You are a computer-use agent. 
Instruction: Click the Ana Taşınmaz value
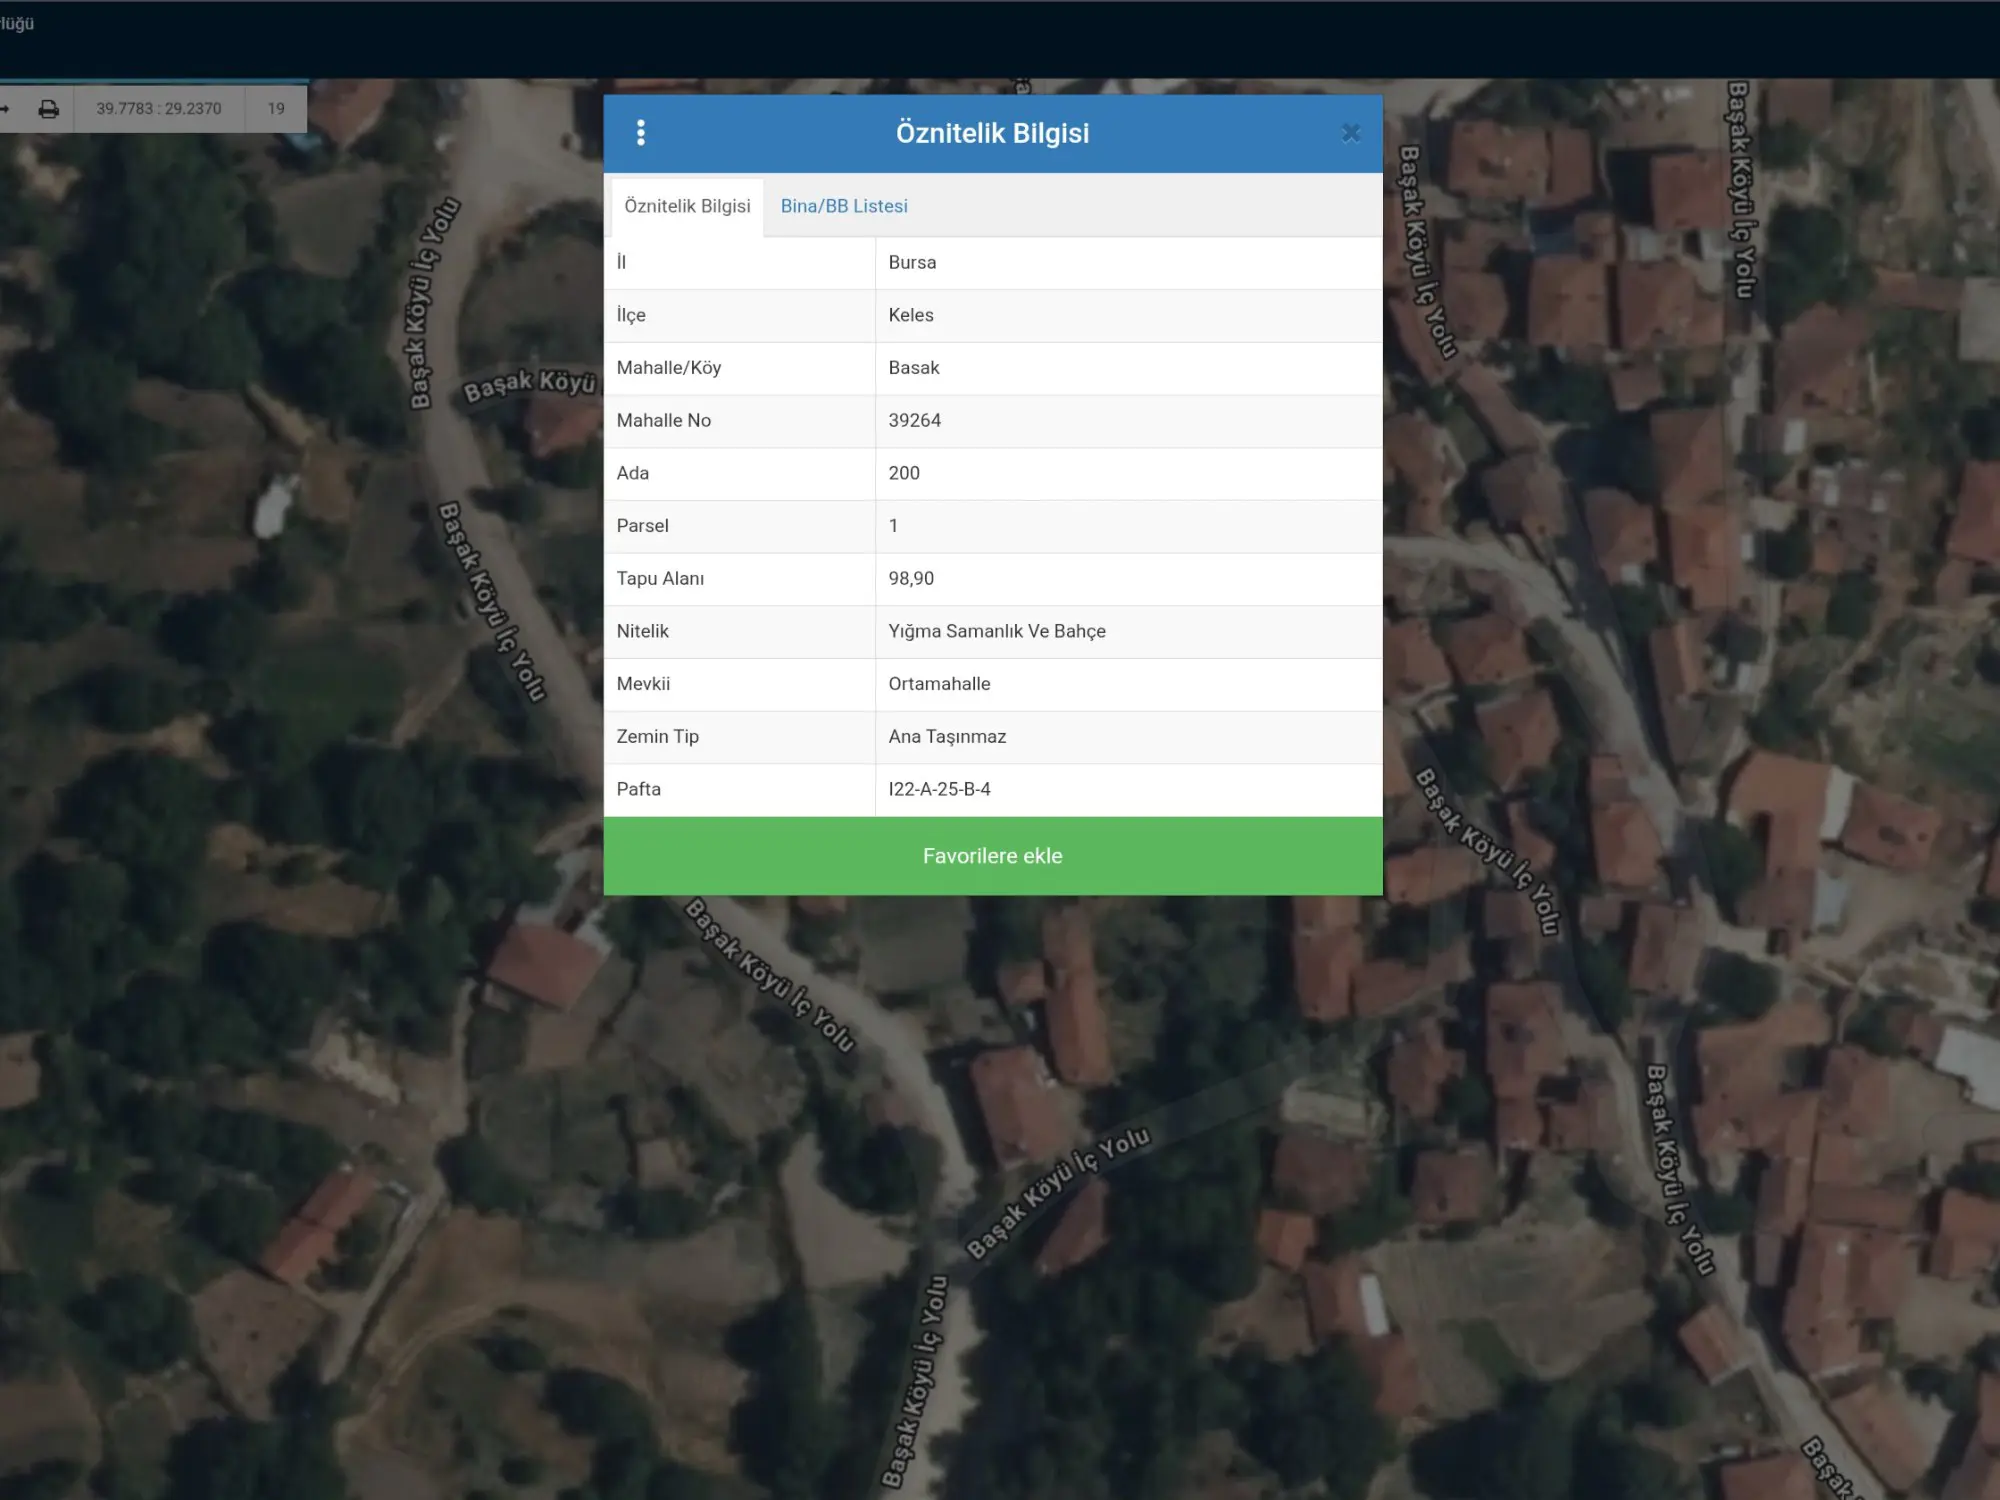947,737
